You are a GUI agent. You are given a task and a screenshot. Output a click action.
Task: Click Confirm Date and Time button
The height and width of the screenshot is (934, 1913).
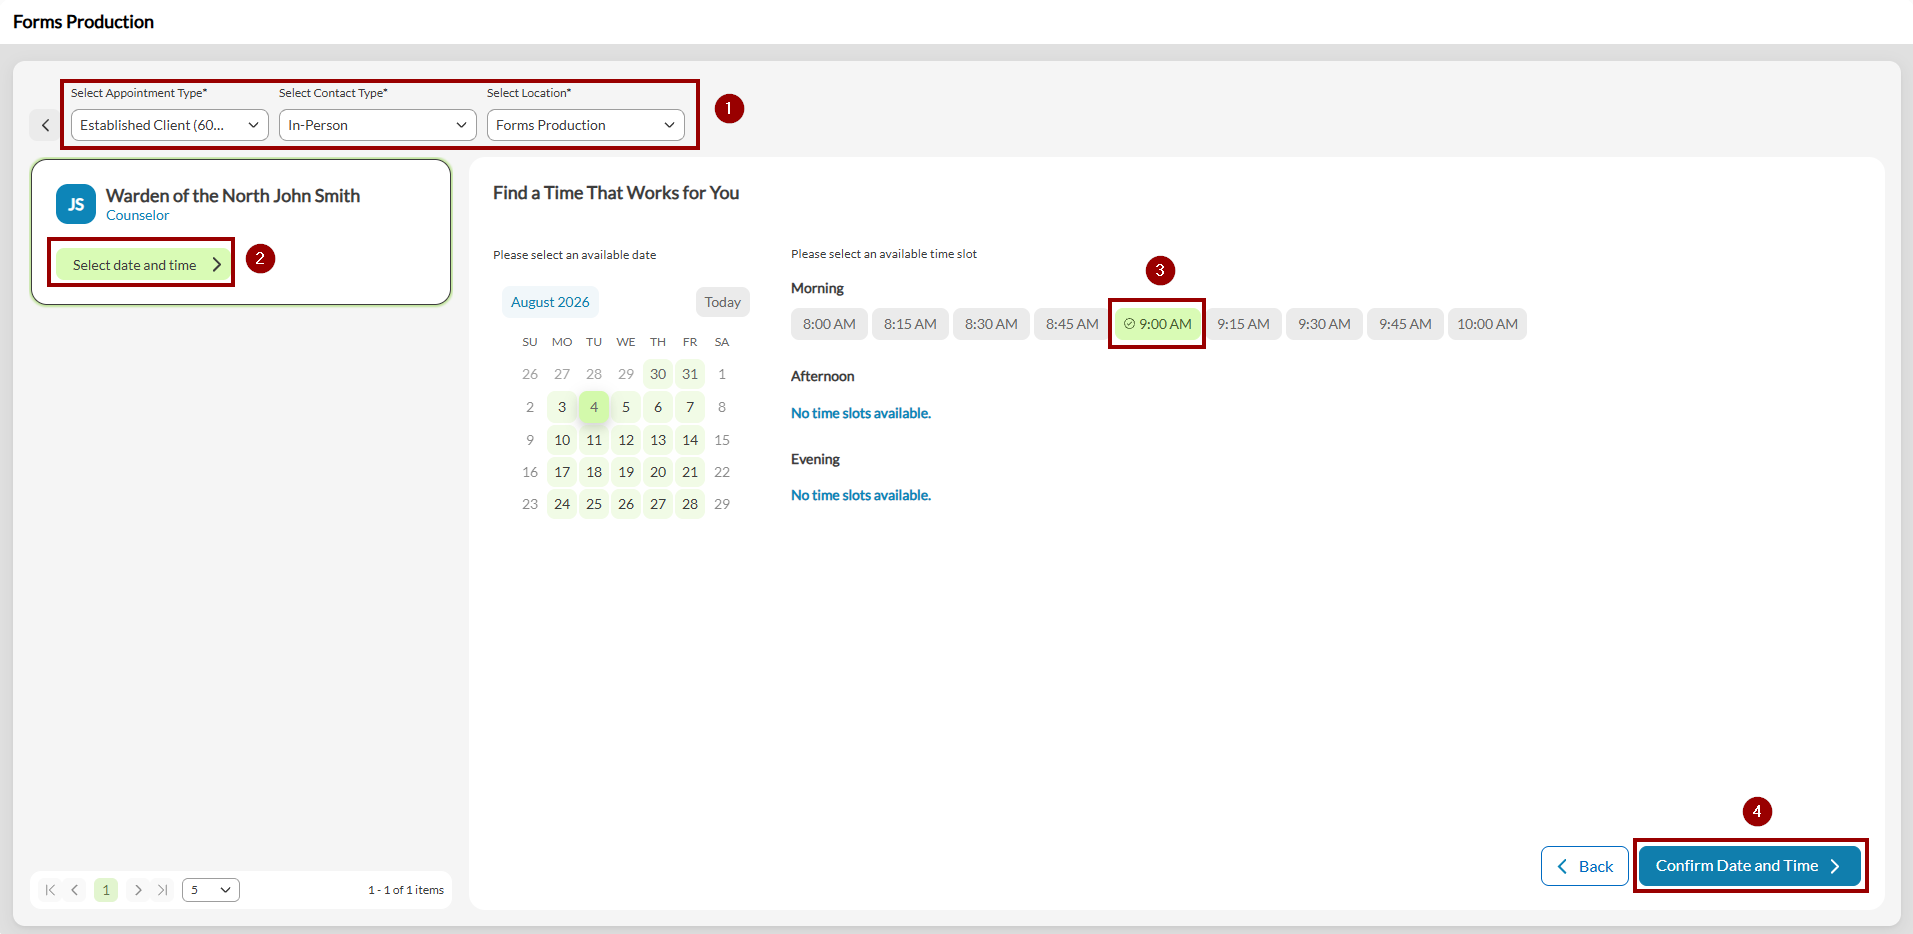pyautogui.click(x=1750, y=866)
